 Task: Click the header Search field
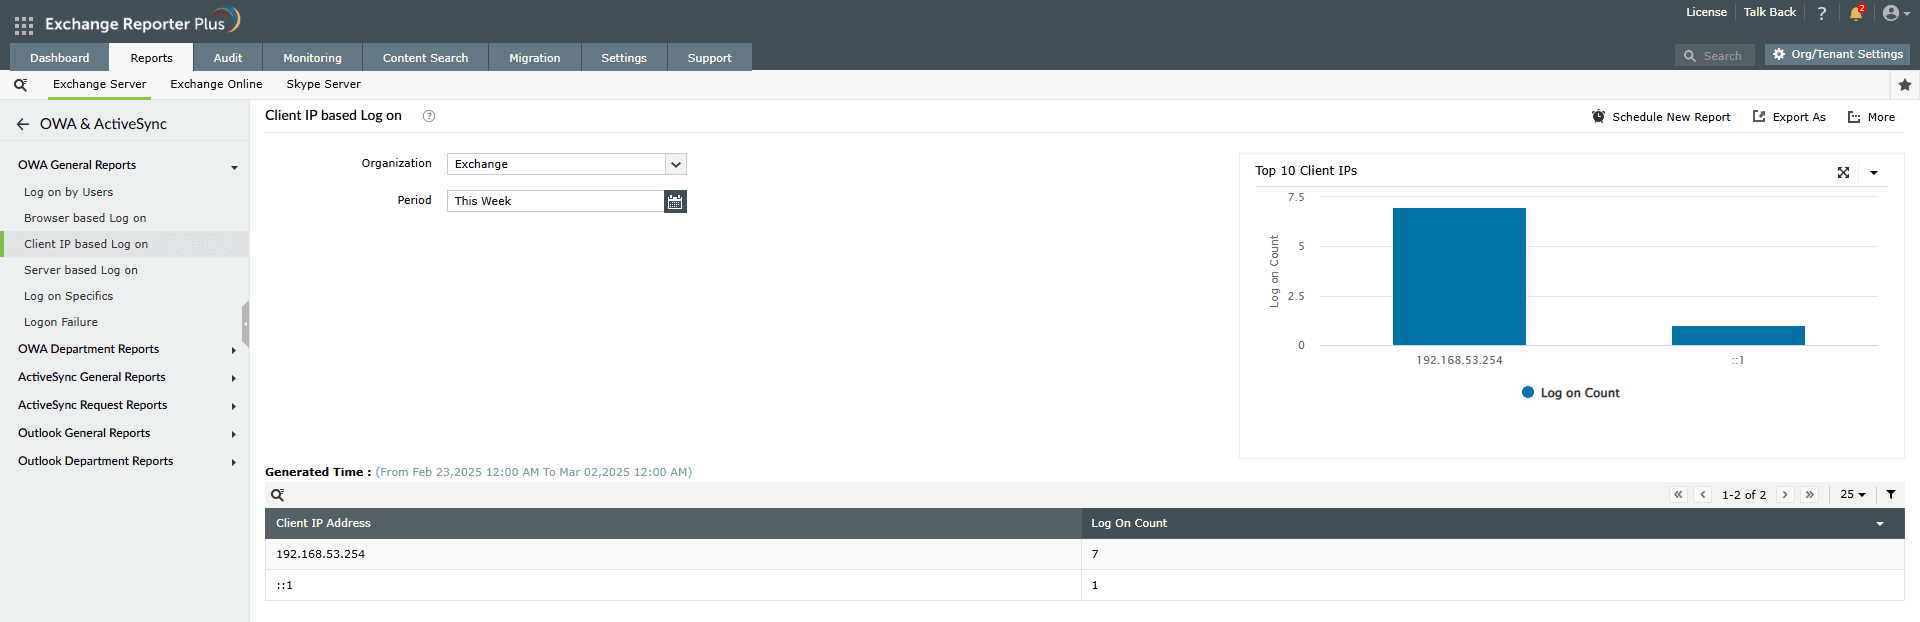click(x=1714, y=56)
